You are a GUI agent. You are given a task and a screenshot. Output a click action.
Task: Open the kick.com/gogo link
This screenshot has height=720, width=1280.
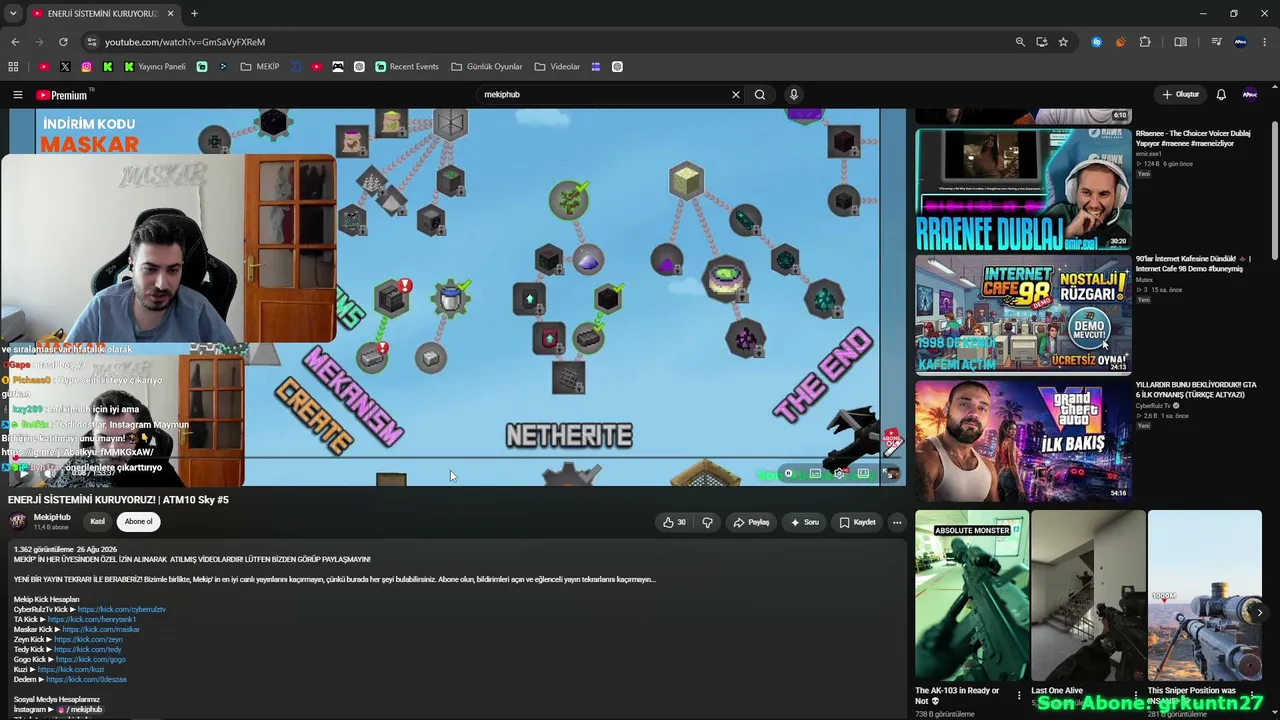[91, 660]
